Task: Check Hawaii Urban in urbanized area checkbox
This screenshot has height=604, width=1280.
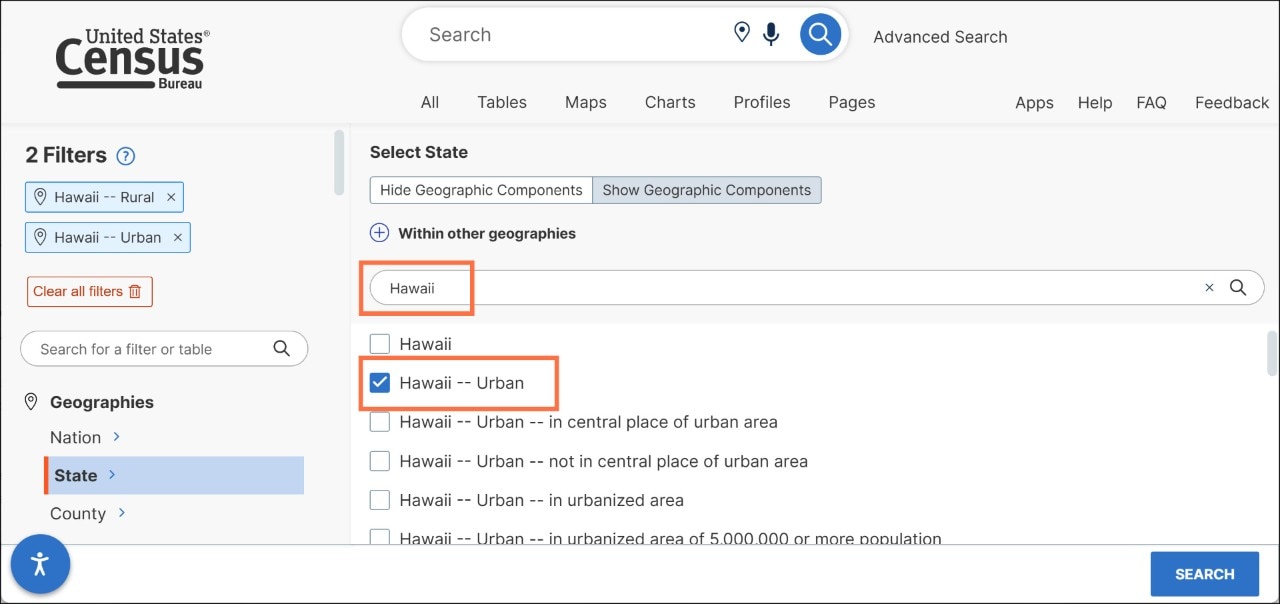Action: point(380,500)
